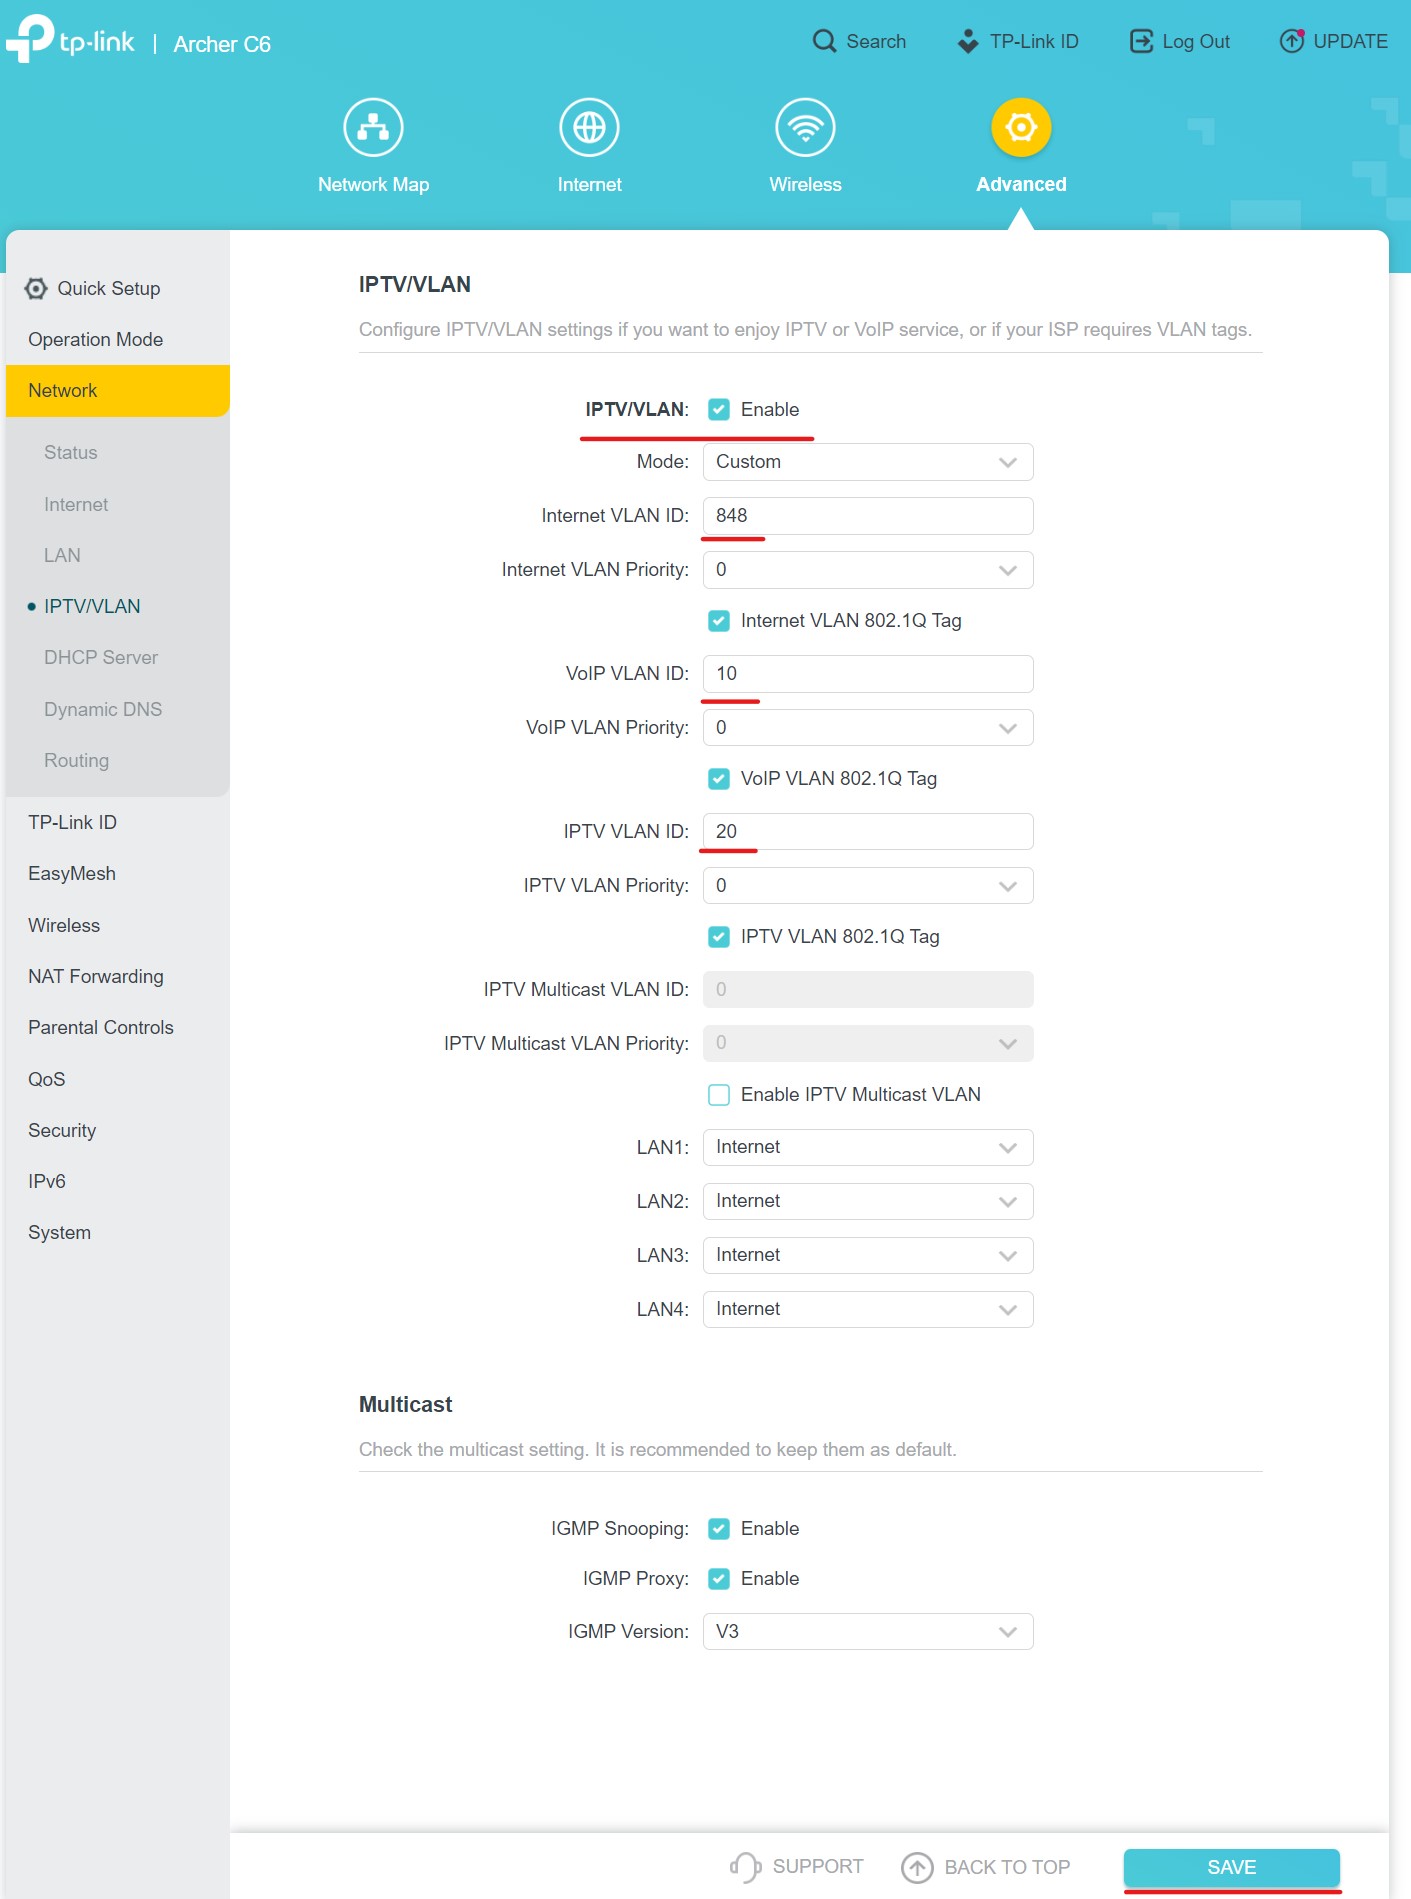The height and width of the screenshot is (1899, 1411).
Task: Open the LAN1 port dropdown
Action: coord(867,1147)
